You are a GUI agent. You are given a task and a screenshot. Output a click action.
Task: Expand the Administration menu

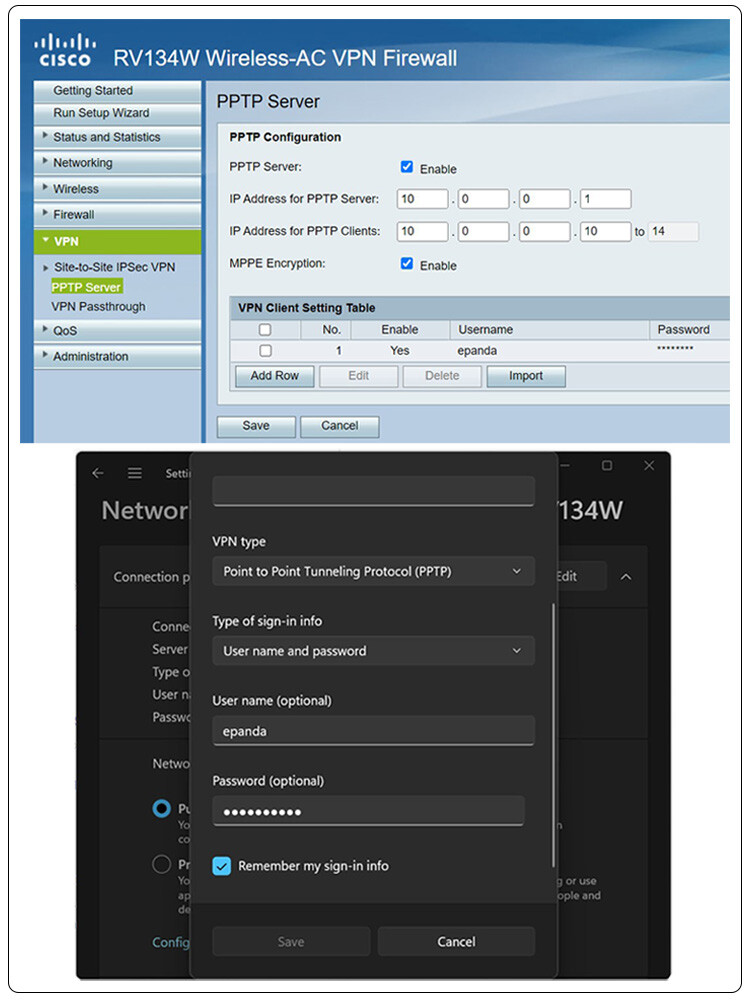(117, 357)
